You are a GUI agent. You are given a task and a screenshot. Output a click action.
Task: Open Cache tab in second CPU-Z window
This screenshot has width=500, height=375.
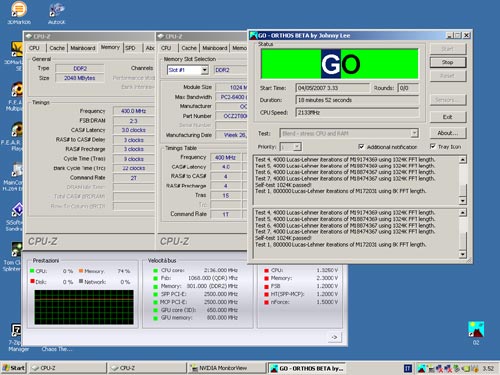pos(189,48)
